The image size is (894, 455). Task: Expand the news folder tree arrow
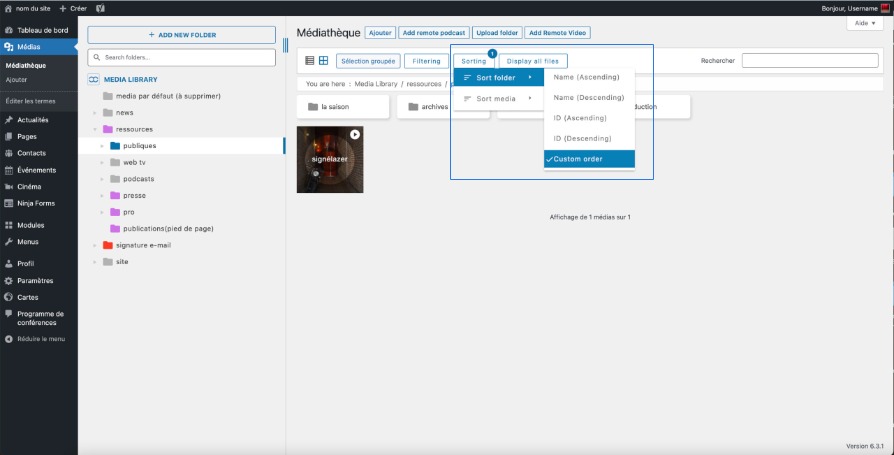(x=95, y=113)
